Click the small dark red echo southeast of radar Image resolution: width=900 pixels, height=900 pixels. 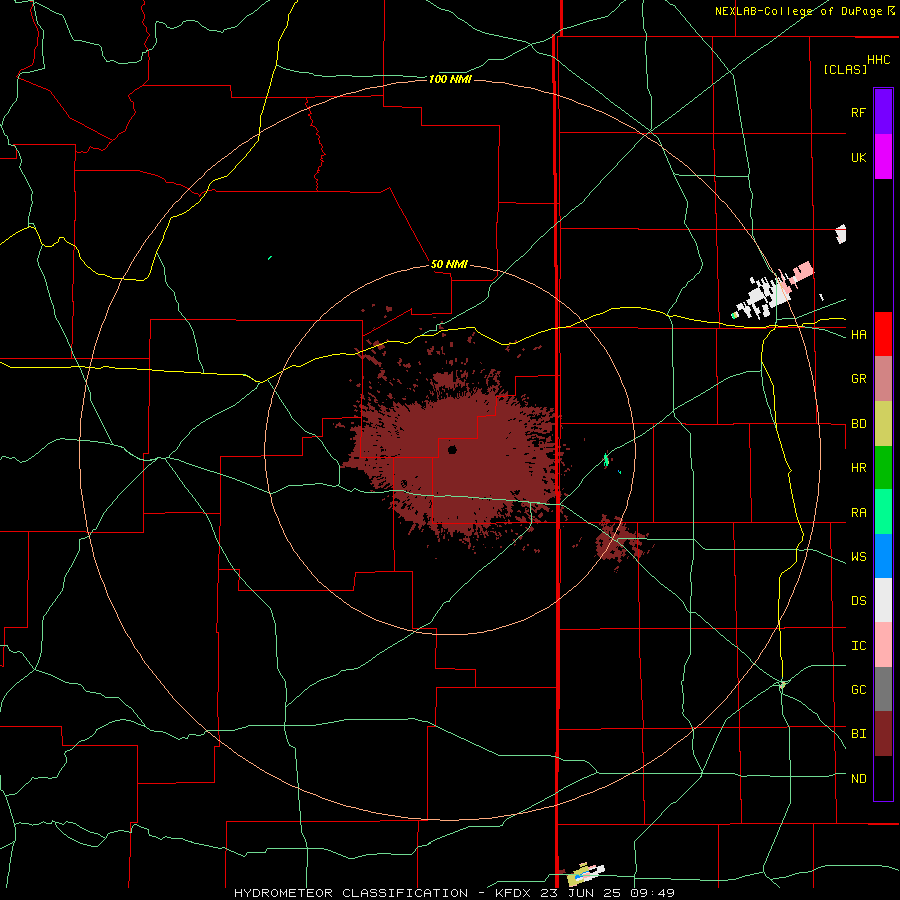click(619, 542)
